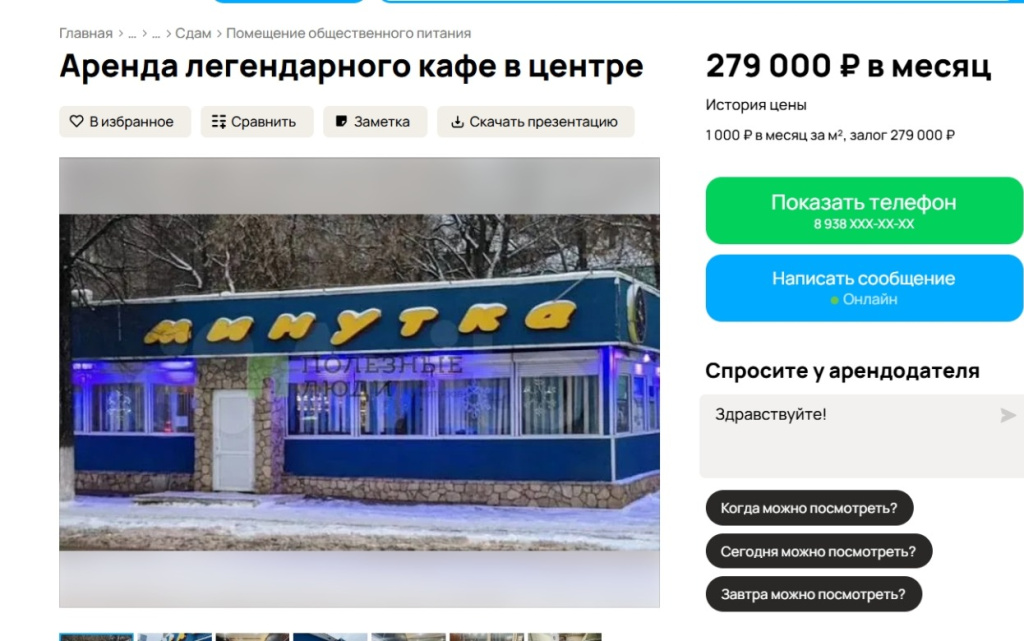Click the compare icon next to Сравнить
1024x641 pixels.
point(219,121)
